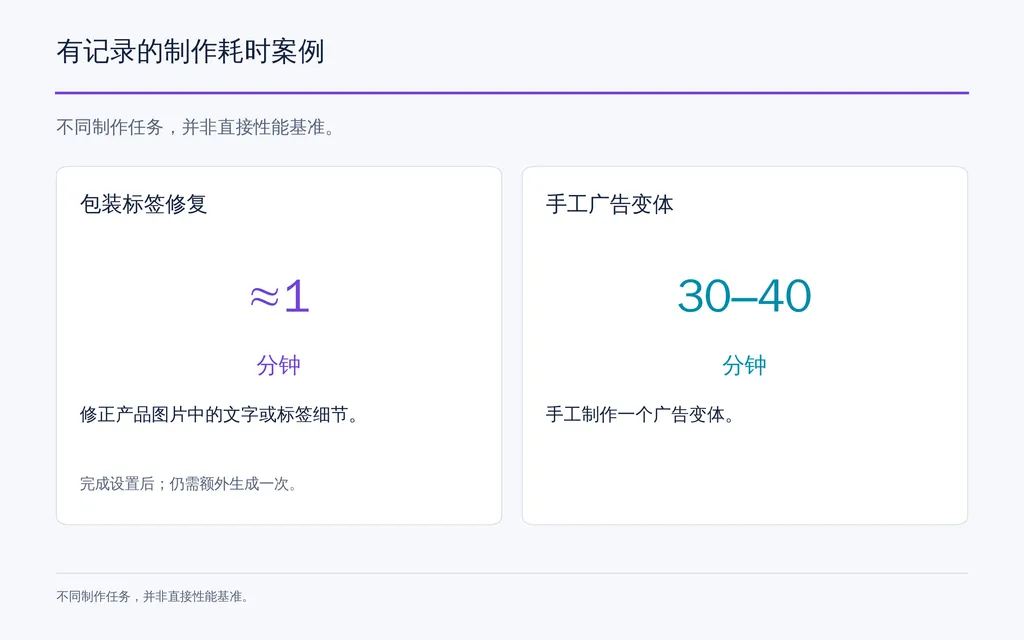
Task: Click the 30–40 figure
Action: 744,296
